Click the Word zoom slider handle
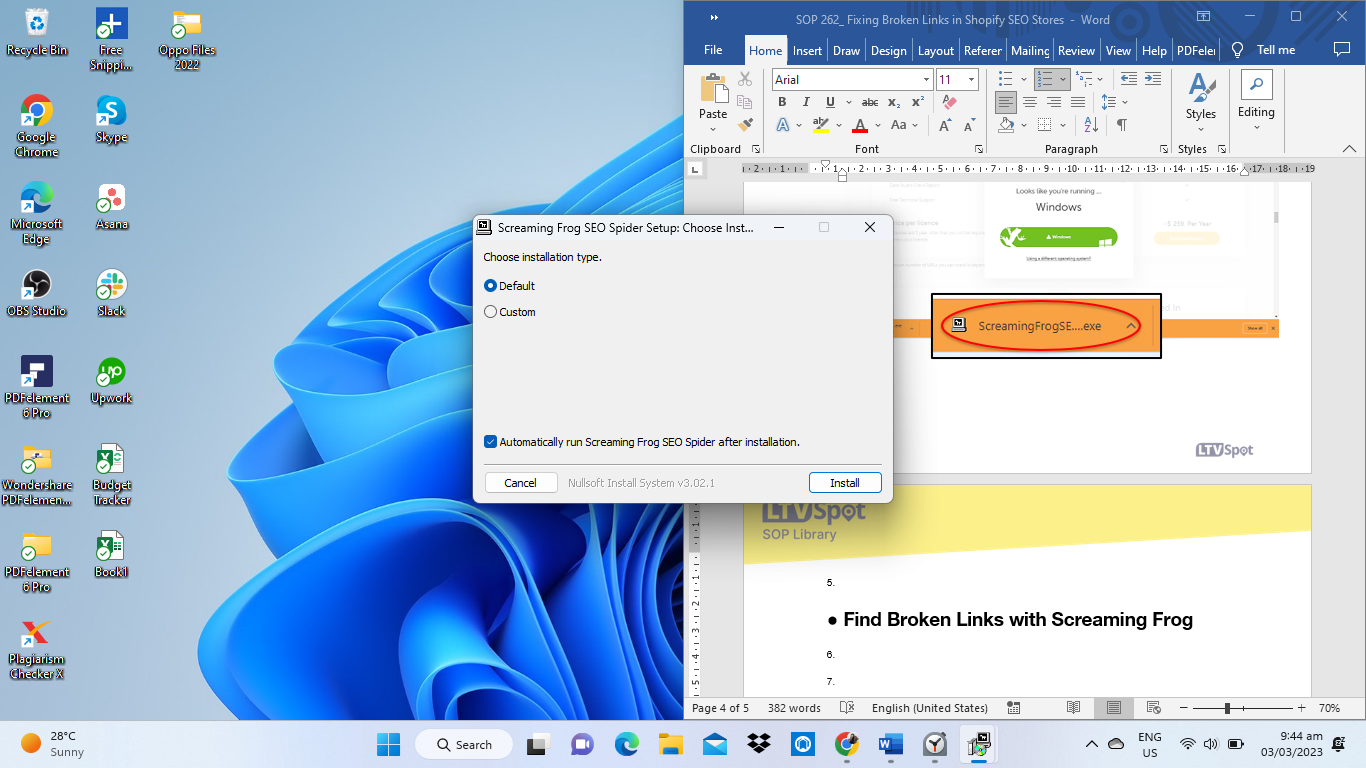The height and width of the screenshot is (768, 1366). pyautogui.click(x=1227, y=708)
